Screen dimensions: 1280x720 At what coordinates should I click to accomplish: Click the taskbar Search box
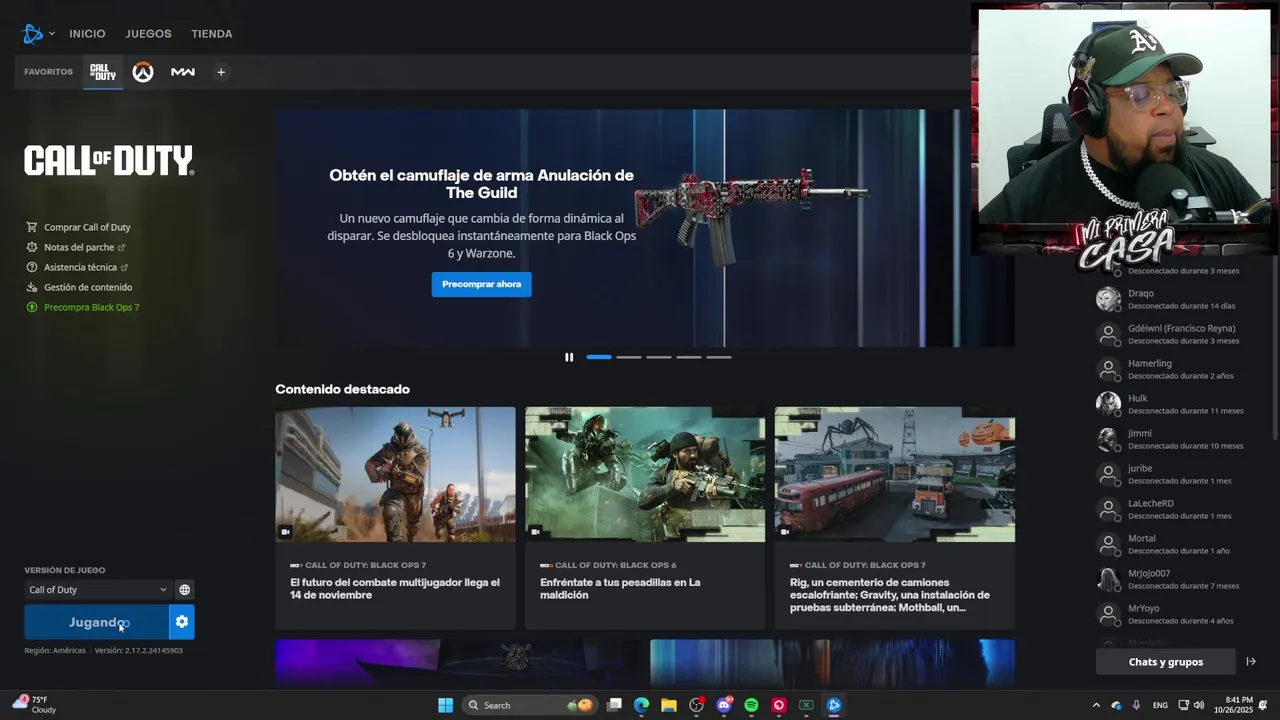(x=530, y=705)
